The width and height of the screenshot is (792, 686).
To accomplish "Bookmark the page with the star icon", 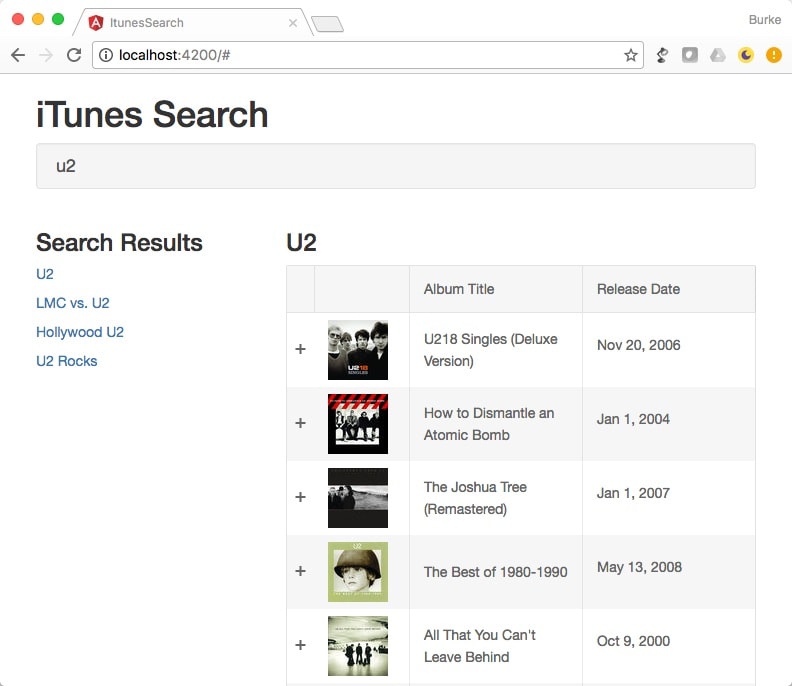I will [x=630, y=55].
